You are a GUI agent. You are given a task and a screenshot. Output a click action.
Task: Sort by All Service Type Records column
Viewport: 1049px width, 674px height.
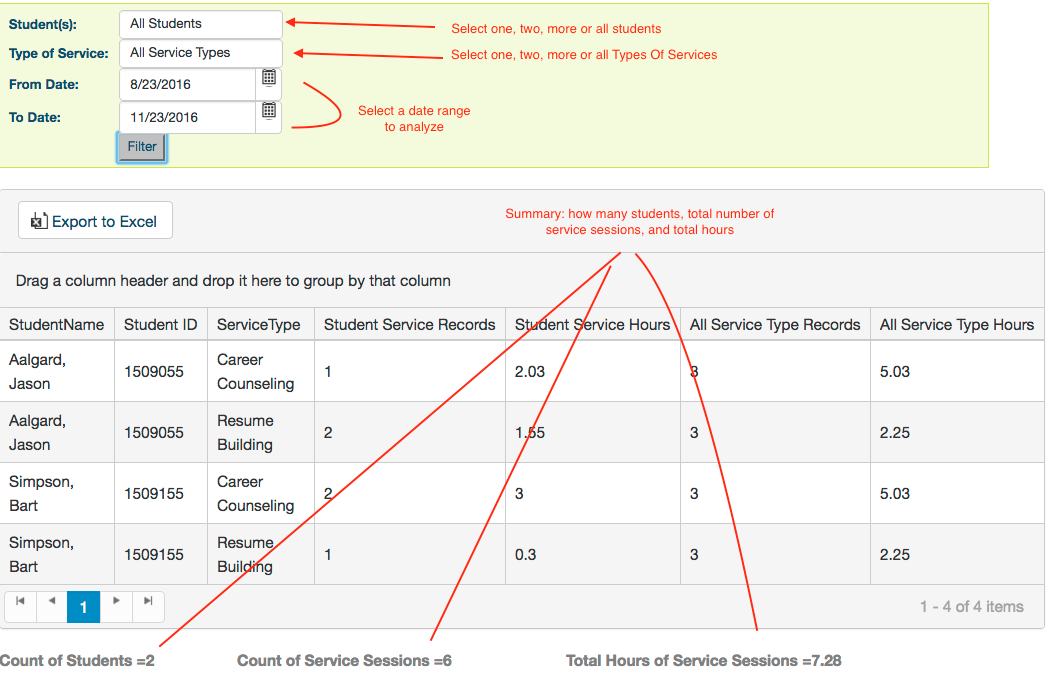(774, 325)
